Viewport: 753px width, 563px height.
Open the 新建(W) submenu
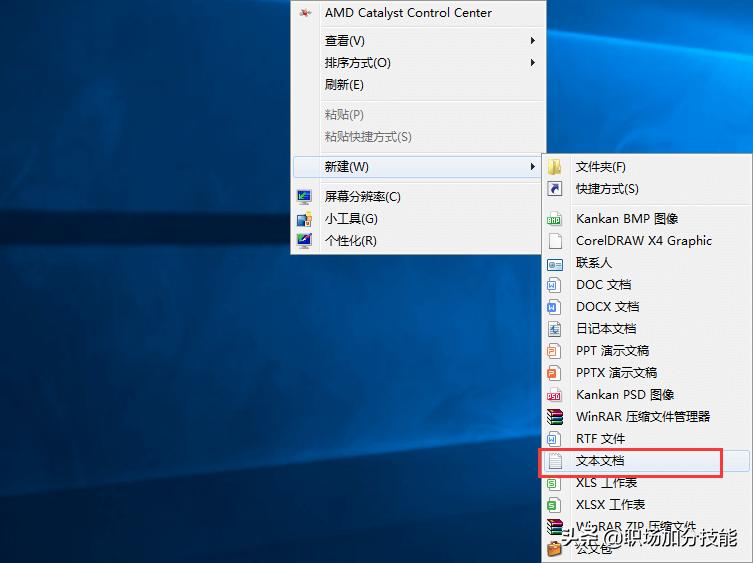tap(417, 167)
